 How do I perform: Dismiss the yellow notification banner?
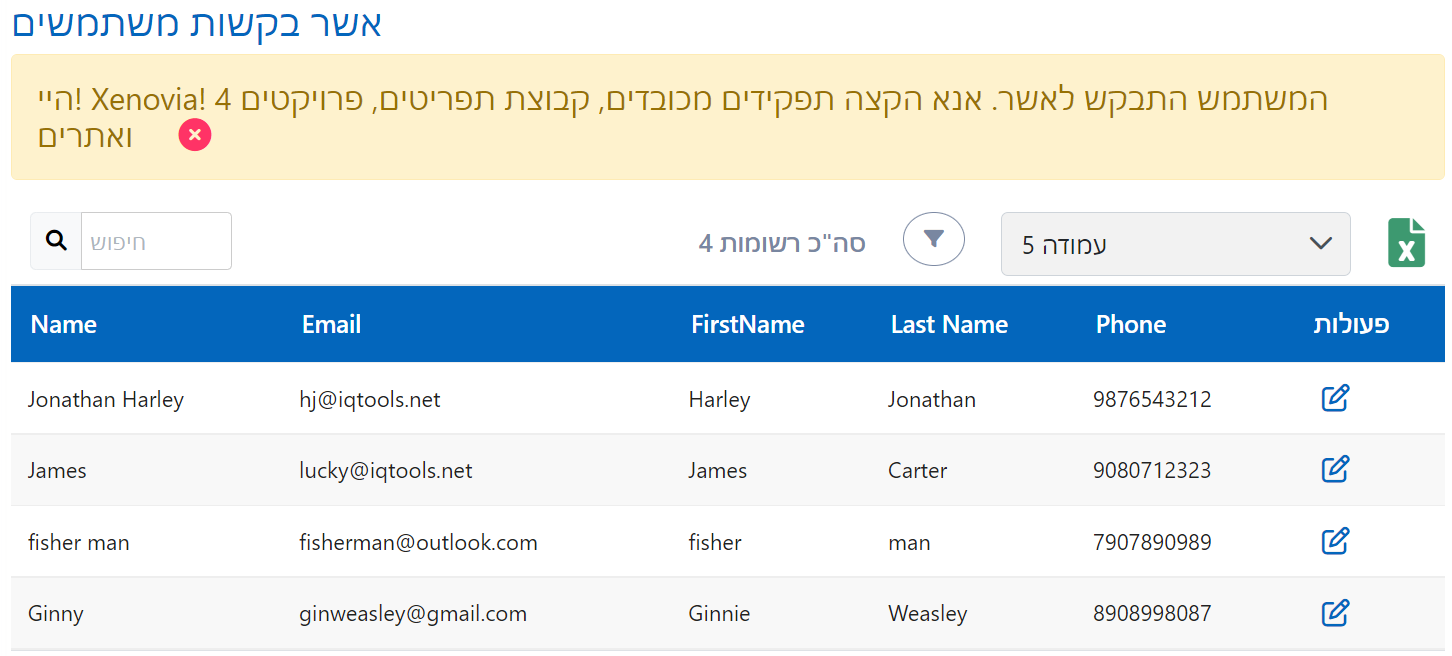click(x=195, y=135)
